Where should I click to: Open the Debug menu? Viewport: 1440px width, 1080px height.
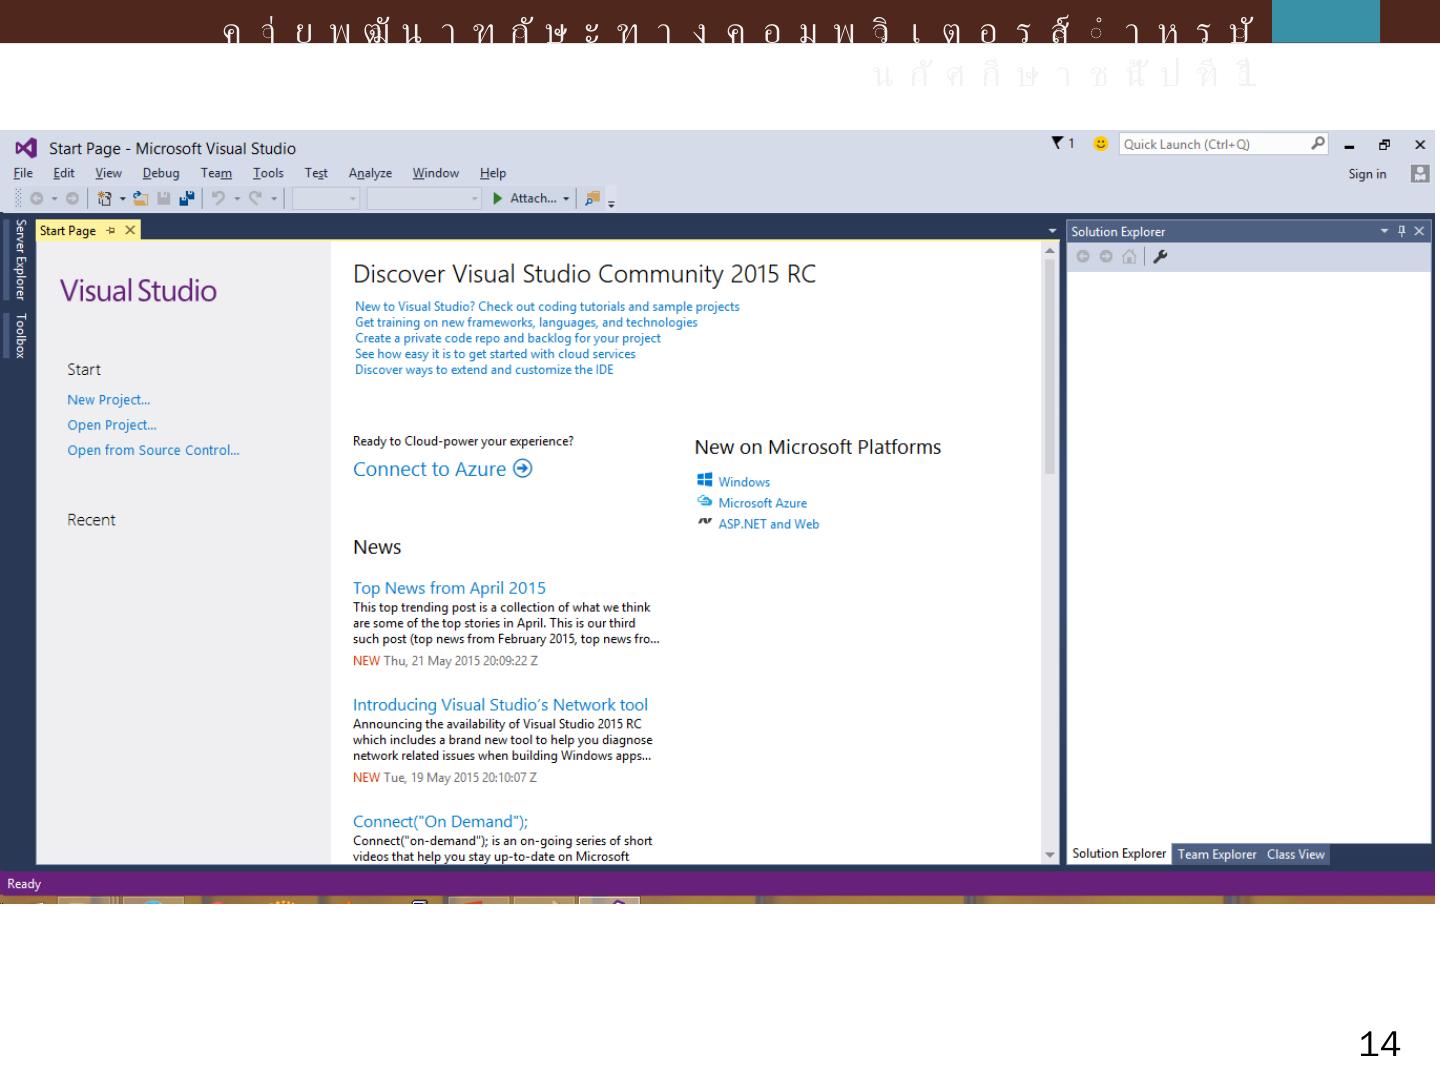click(160, 173)
